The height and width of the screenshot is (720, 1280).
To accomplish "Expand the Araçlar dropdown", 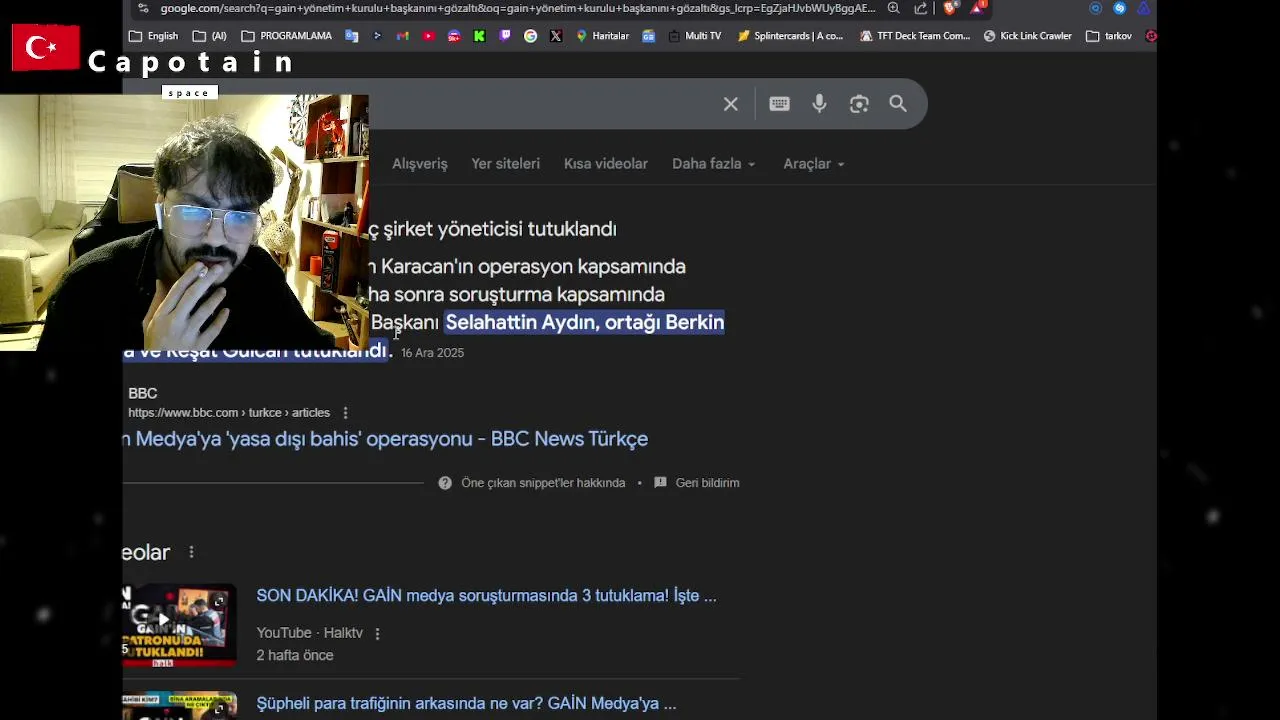I will (x=813, y=164).
